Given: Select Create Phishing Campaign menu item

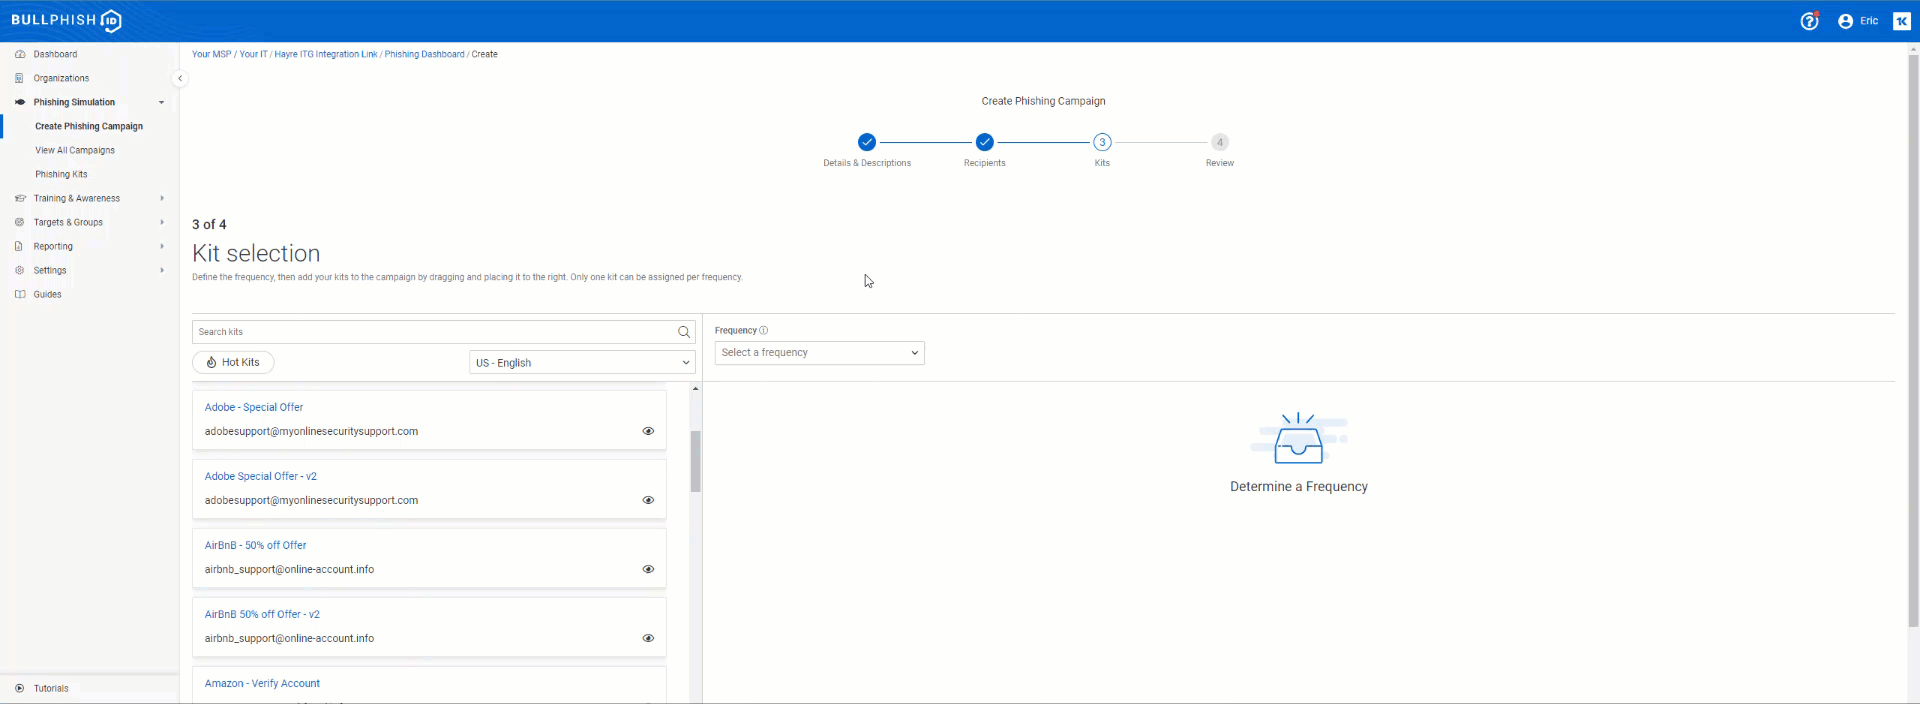Looking at the screenshot, I should pyautogui.click(x=89, y=126).
